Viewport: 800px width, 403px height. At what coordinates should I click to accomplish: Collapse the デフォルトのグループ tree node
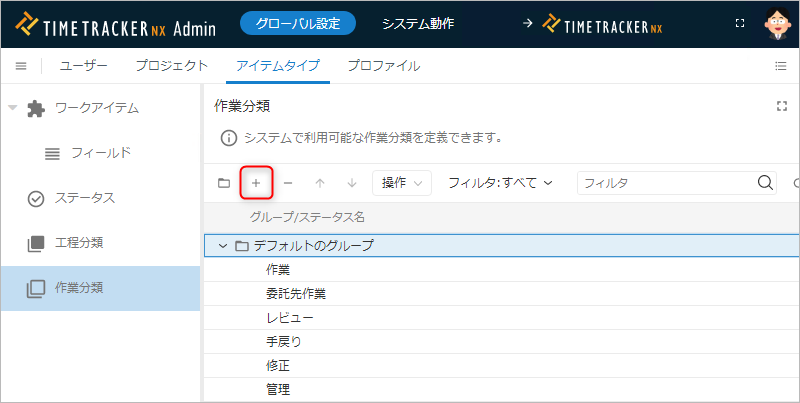pyautogui.click(x=223, y=245)
